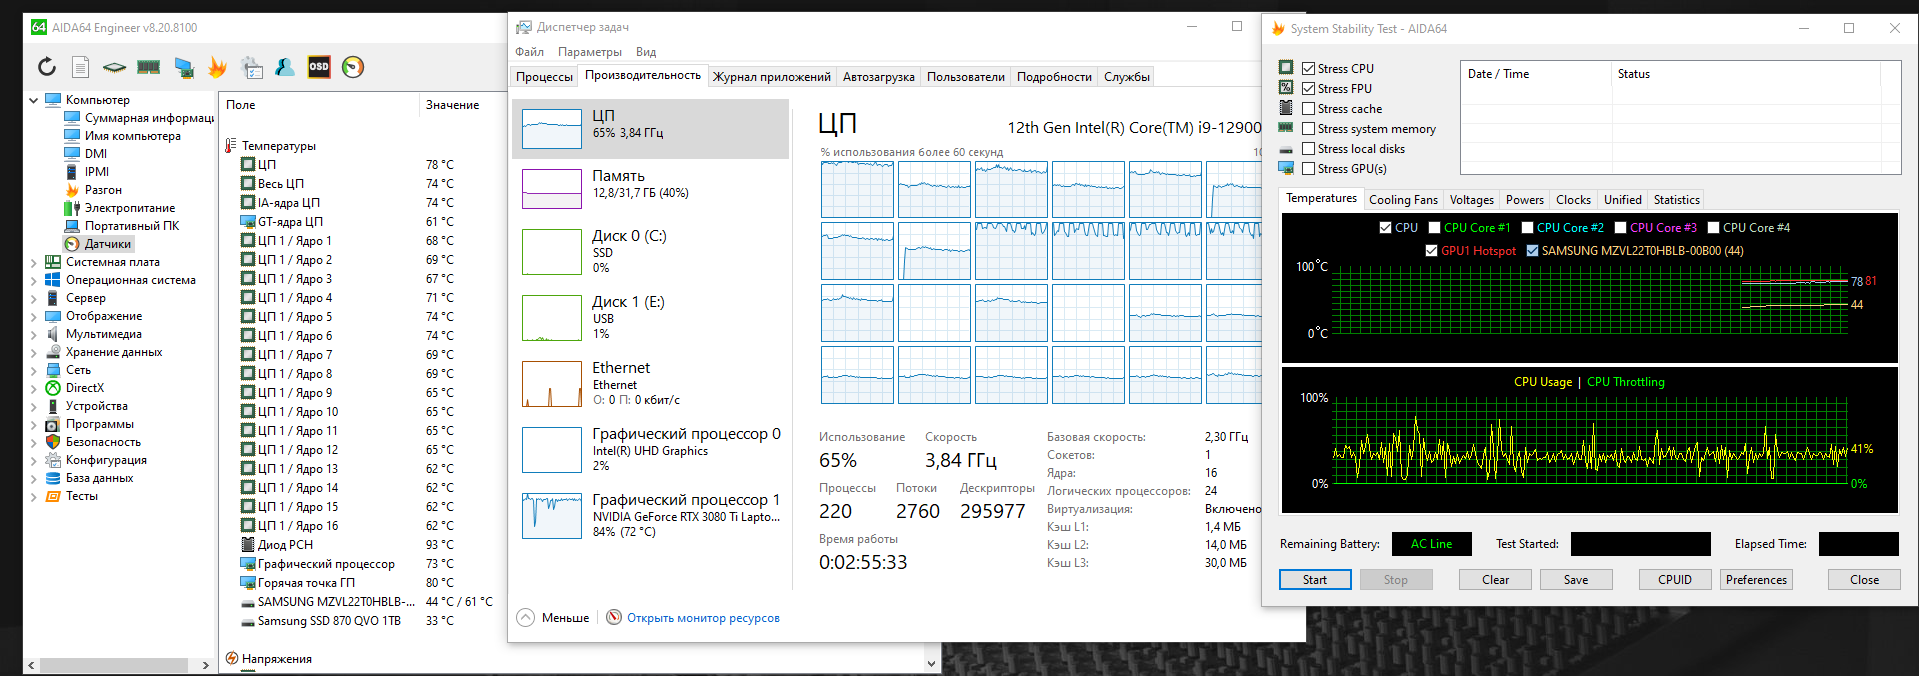This screenshot has width=1919, height=676.
Task: Expand the Мультимедиа tree node
Action: pos(33,334)
